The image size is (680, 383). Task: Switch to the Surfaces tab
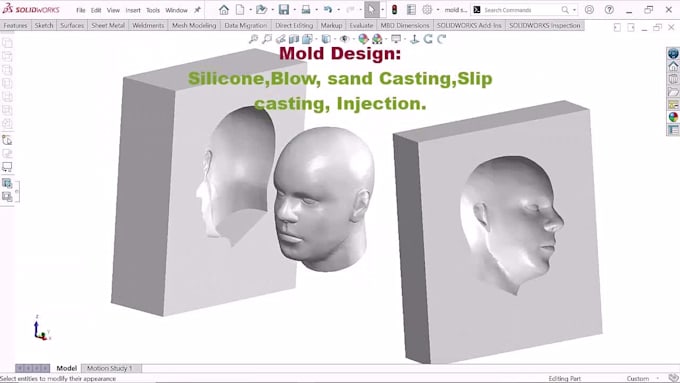[x=72, y=26]
